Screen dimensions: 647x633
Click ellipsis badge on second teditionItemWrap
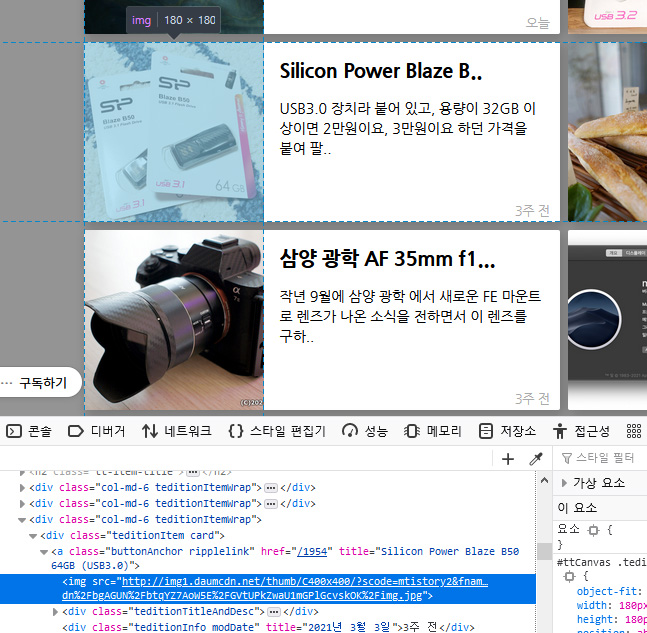pyautogui.click(x=271, y=504)
